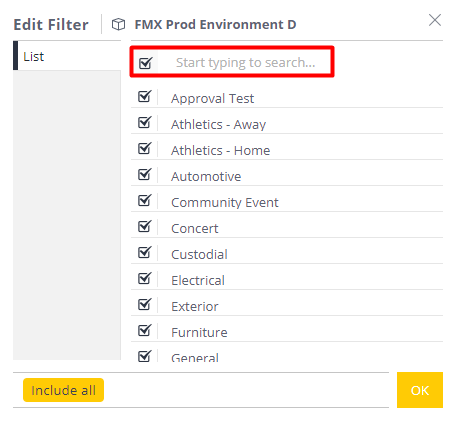This screenshot has height=421, width=456.
Task: Uncheck the Electrical checkbox
Action: (x=145, y=279)
